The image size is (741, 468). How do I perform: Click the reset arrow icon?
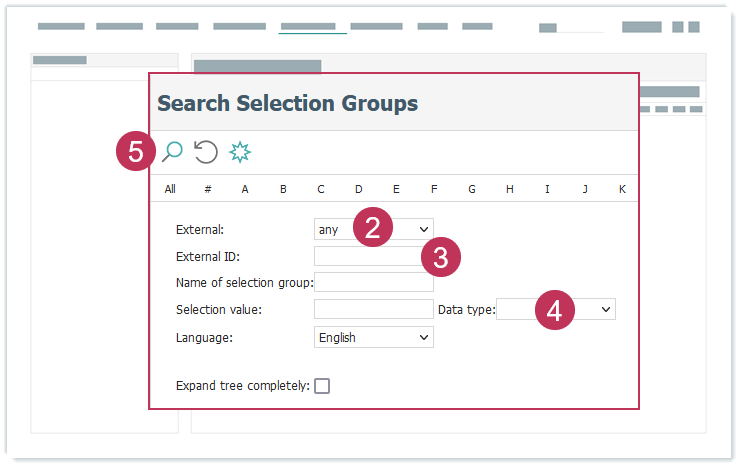[206, 151]
